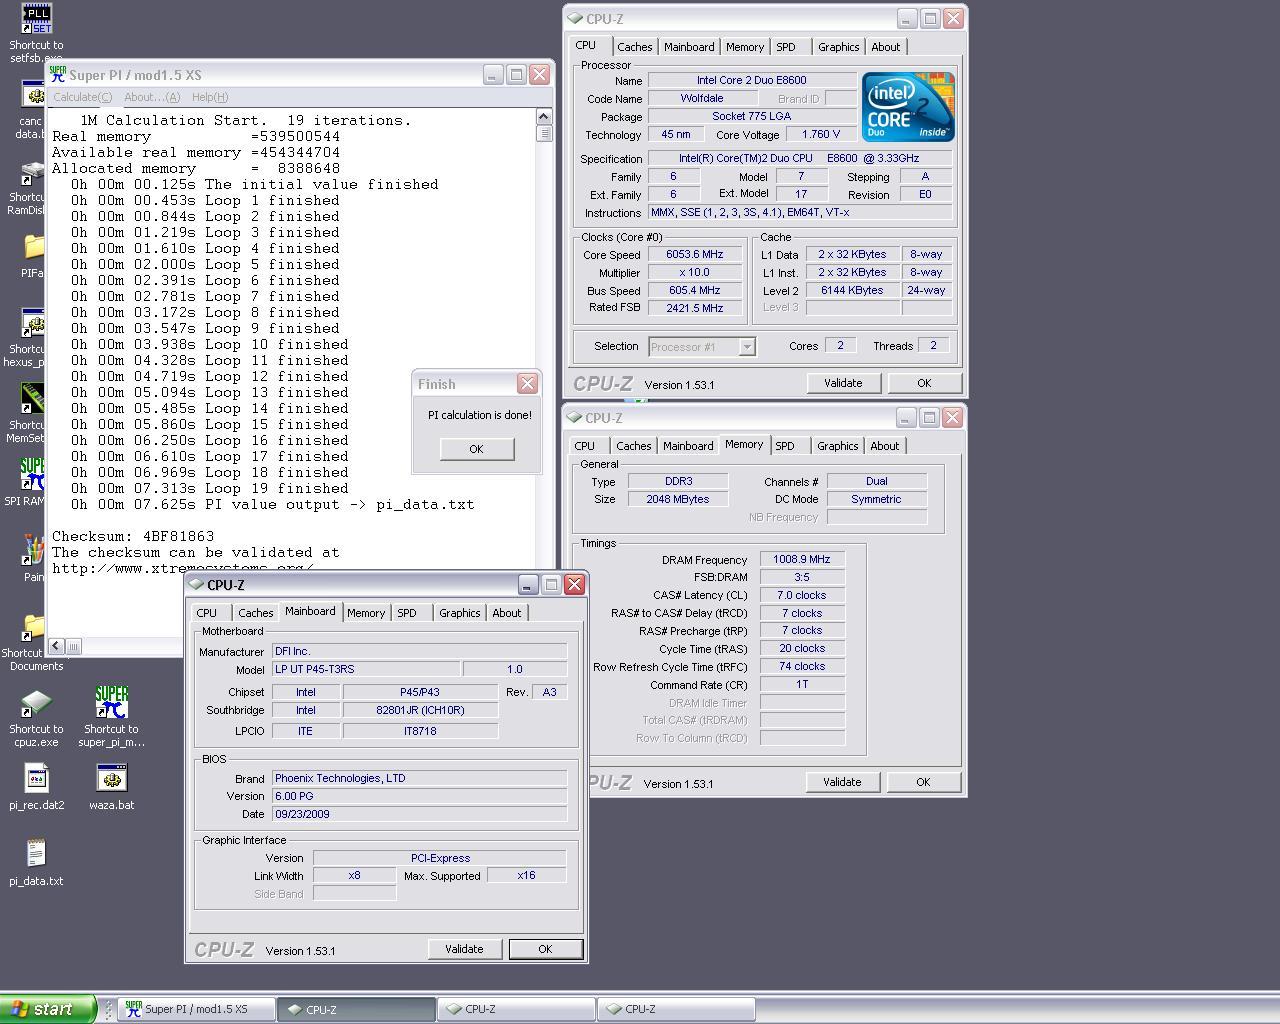Click the Windows Start button
1280x1024 pixels.
48,1009
